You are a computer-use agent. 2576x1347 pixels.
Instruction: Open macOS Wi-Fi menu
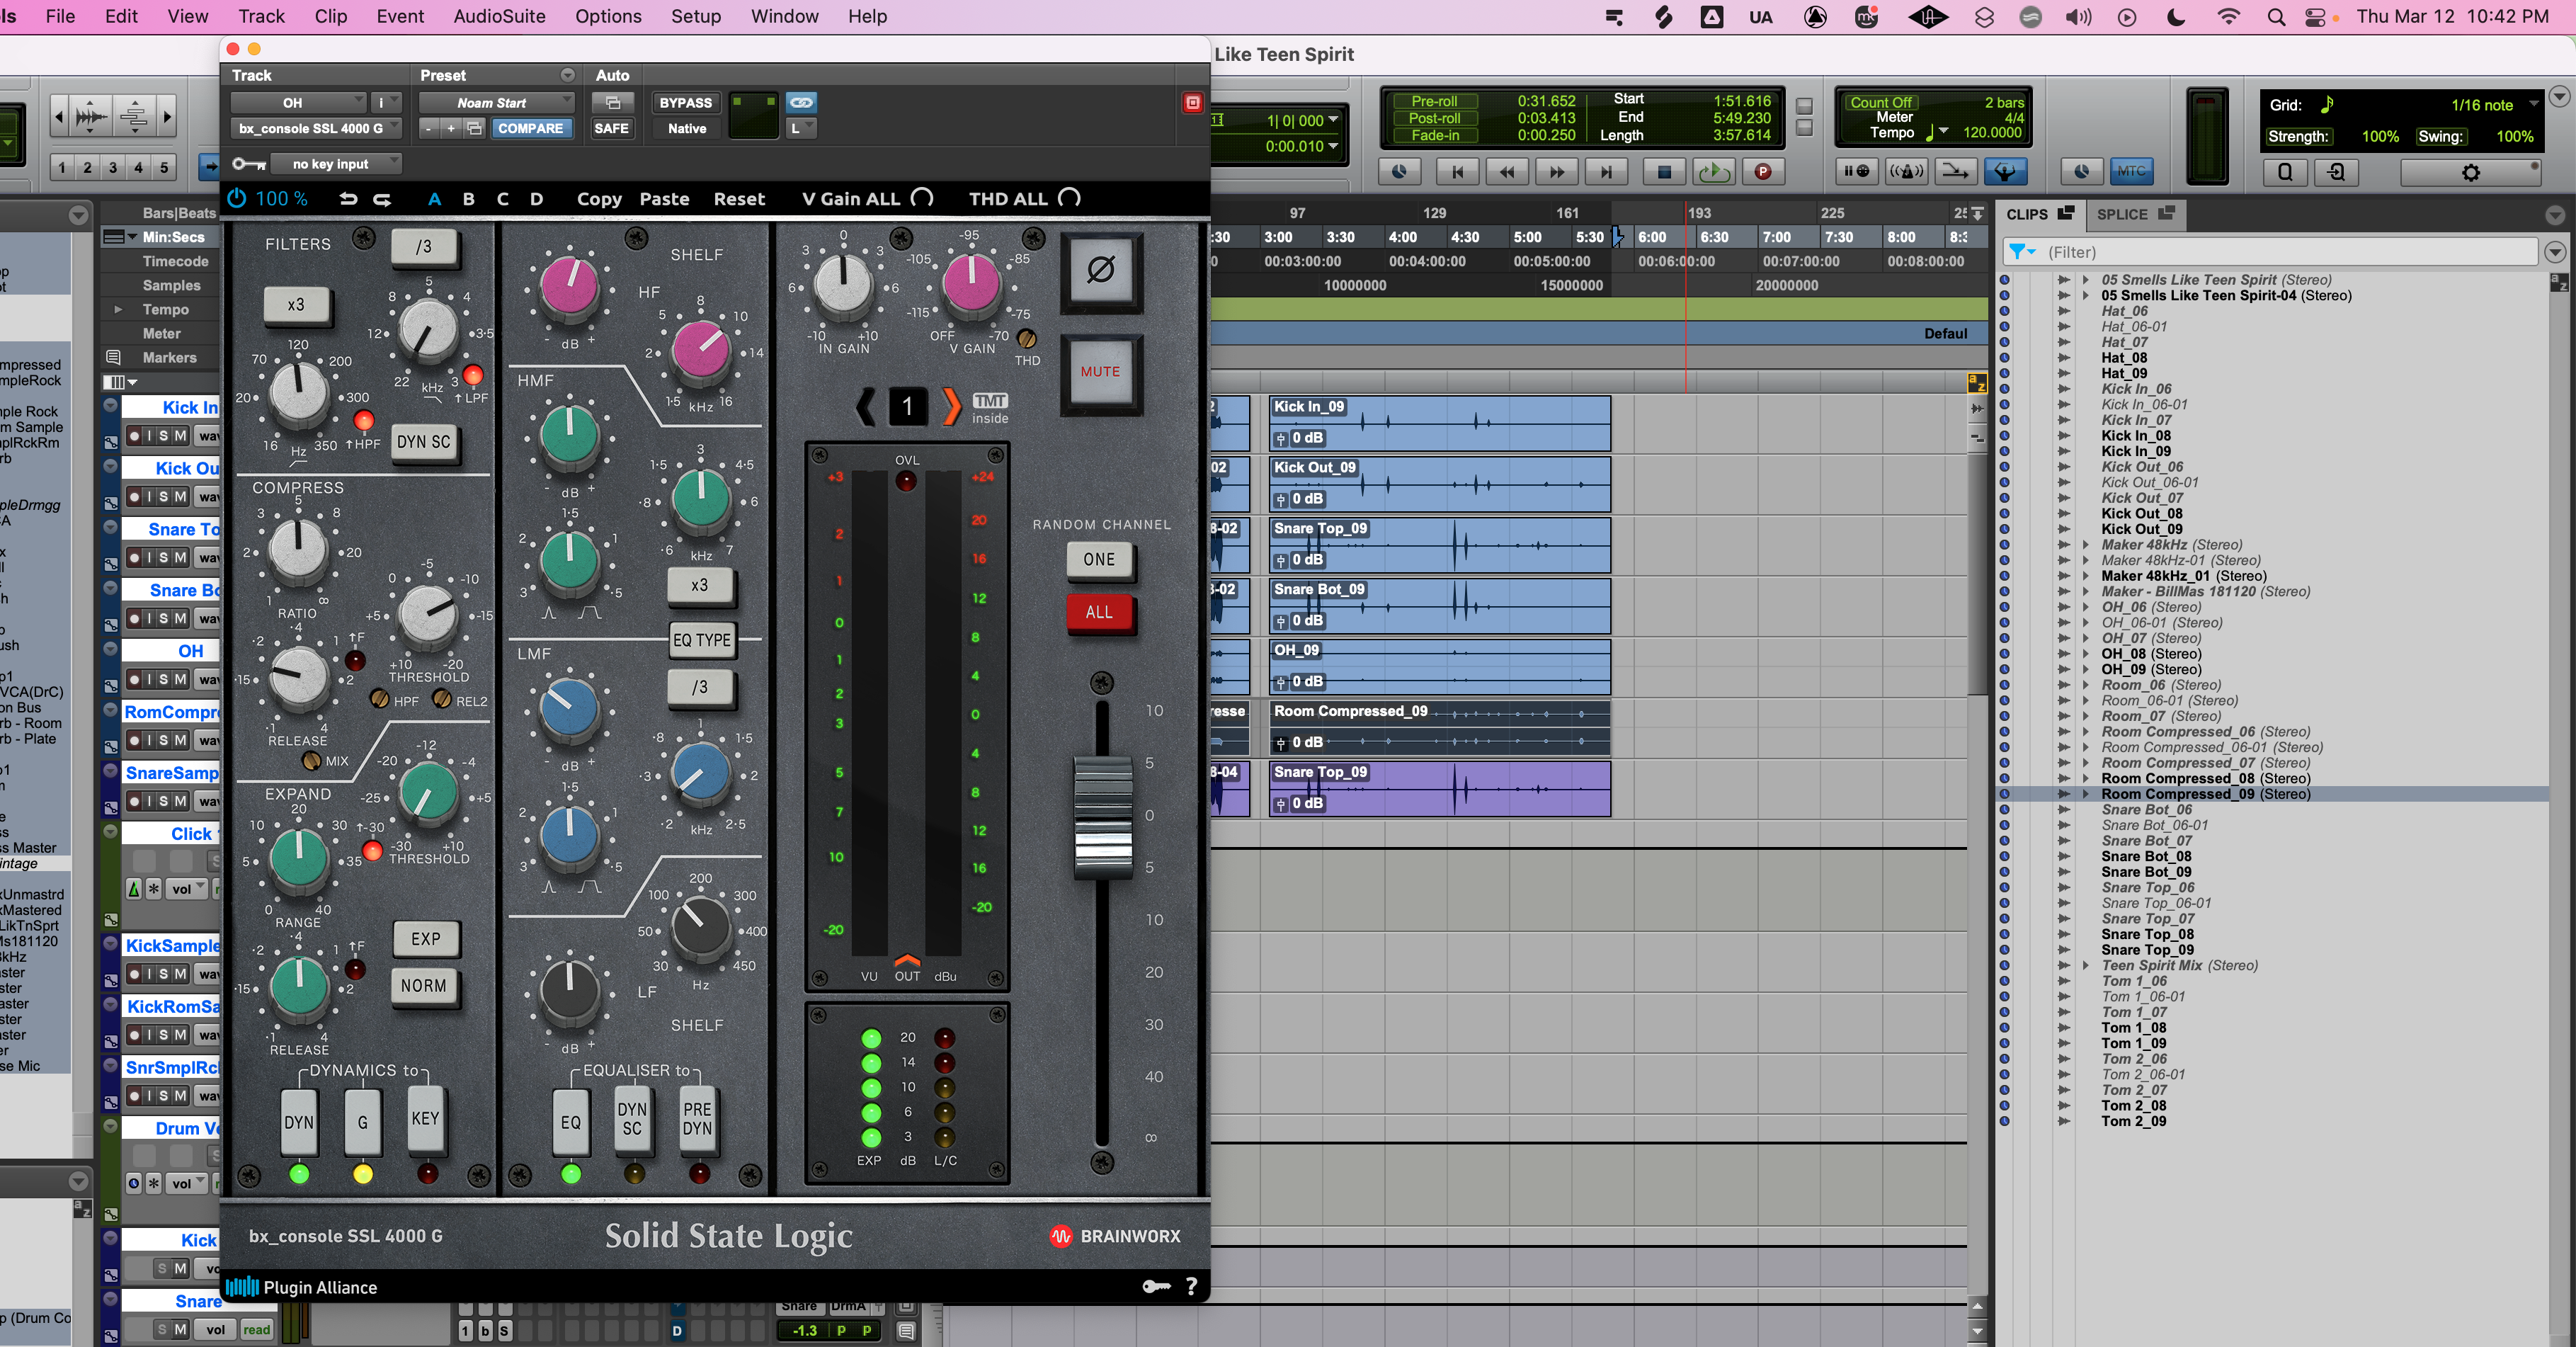tap(2228, 17)
